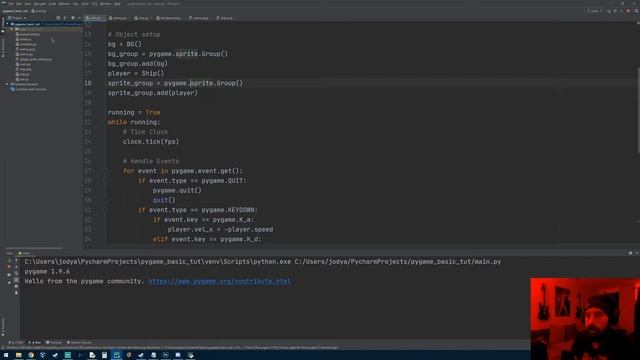Click 'pygame 1.9.6' console output

coord(47,271)
